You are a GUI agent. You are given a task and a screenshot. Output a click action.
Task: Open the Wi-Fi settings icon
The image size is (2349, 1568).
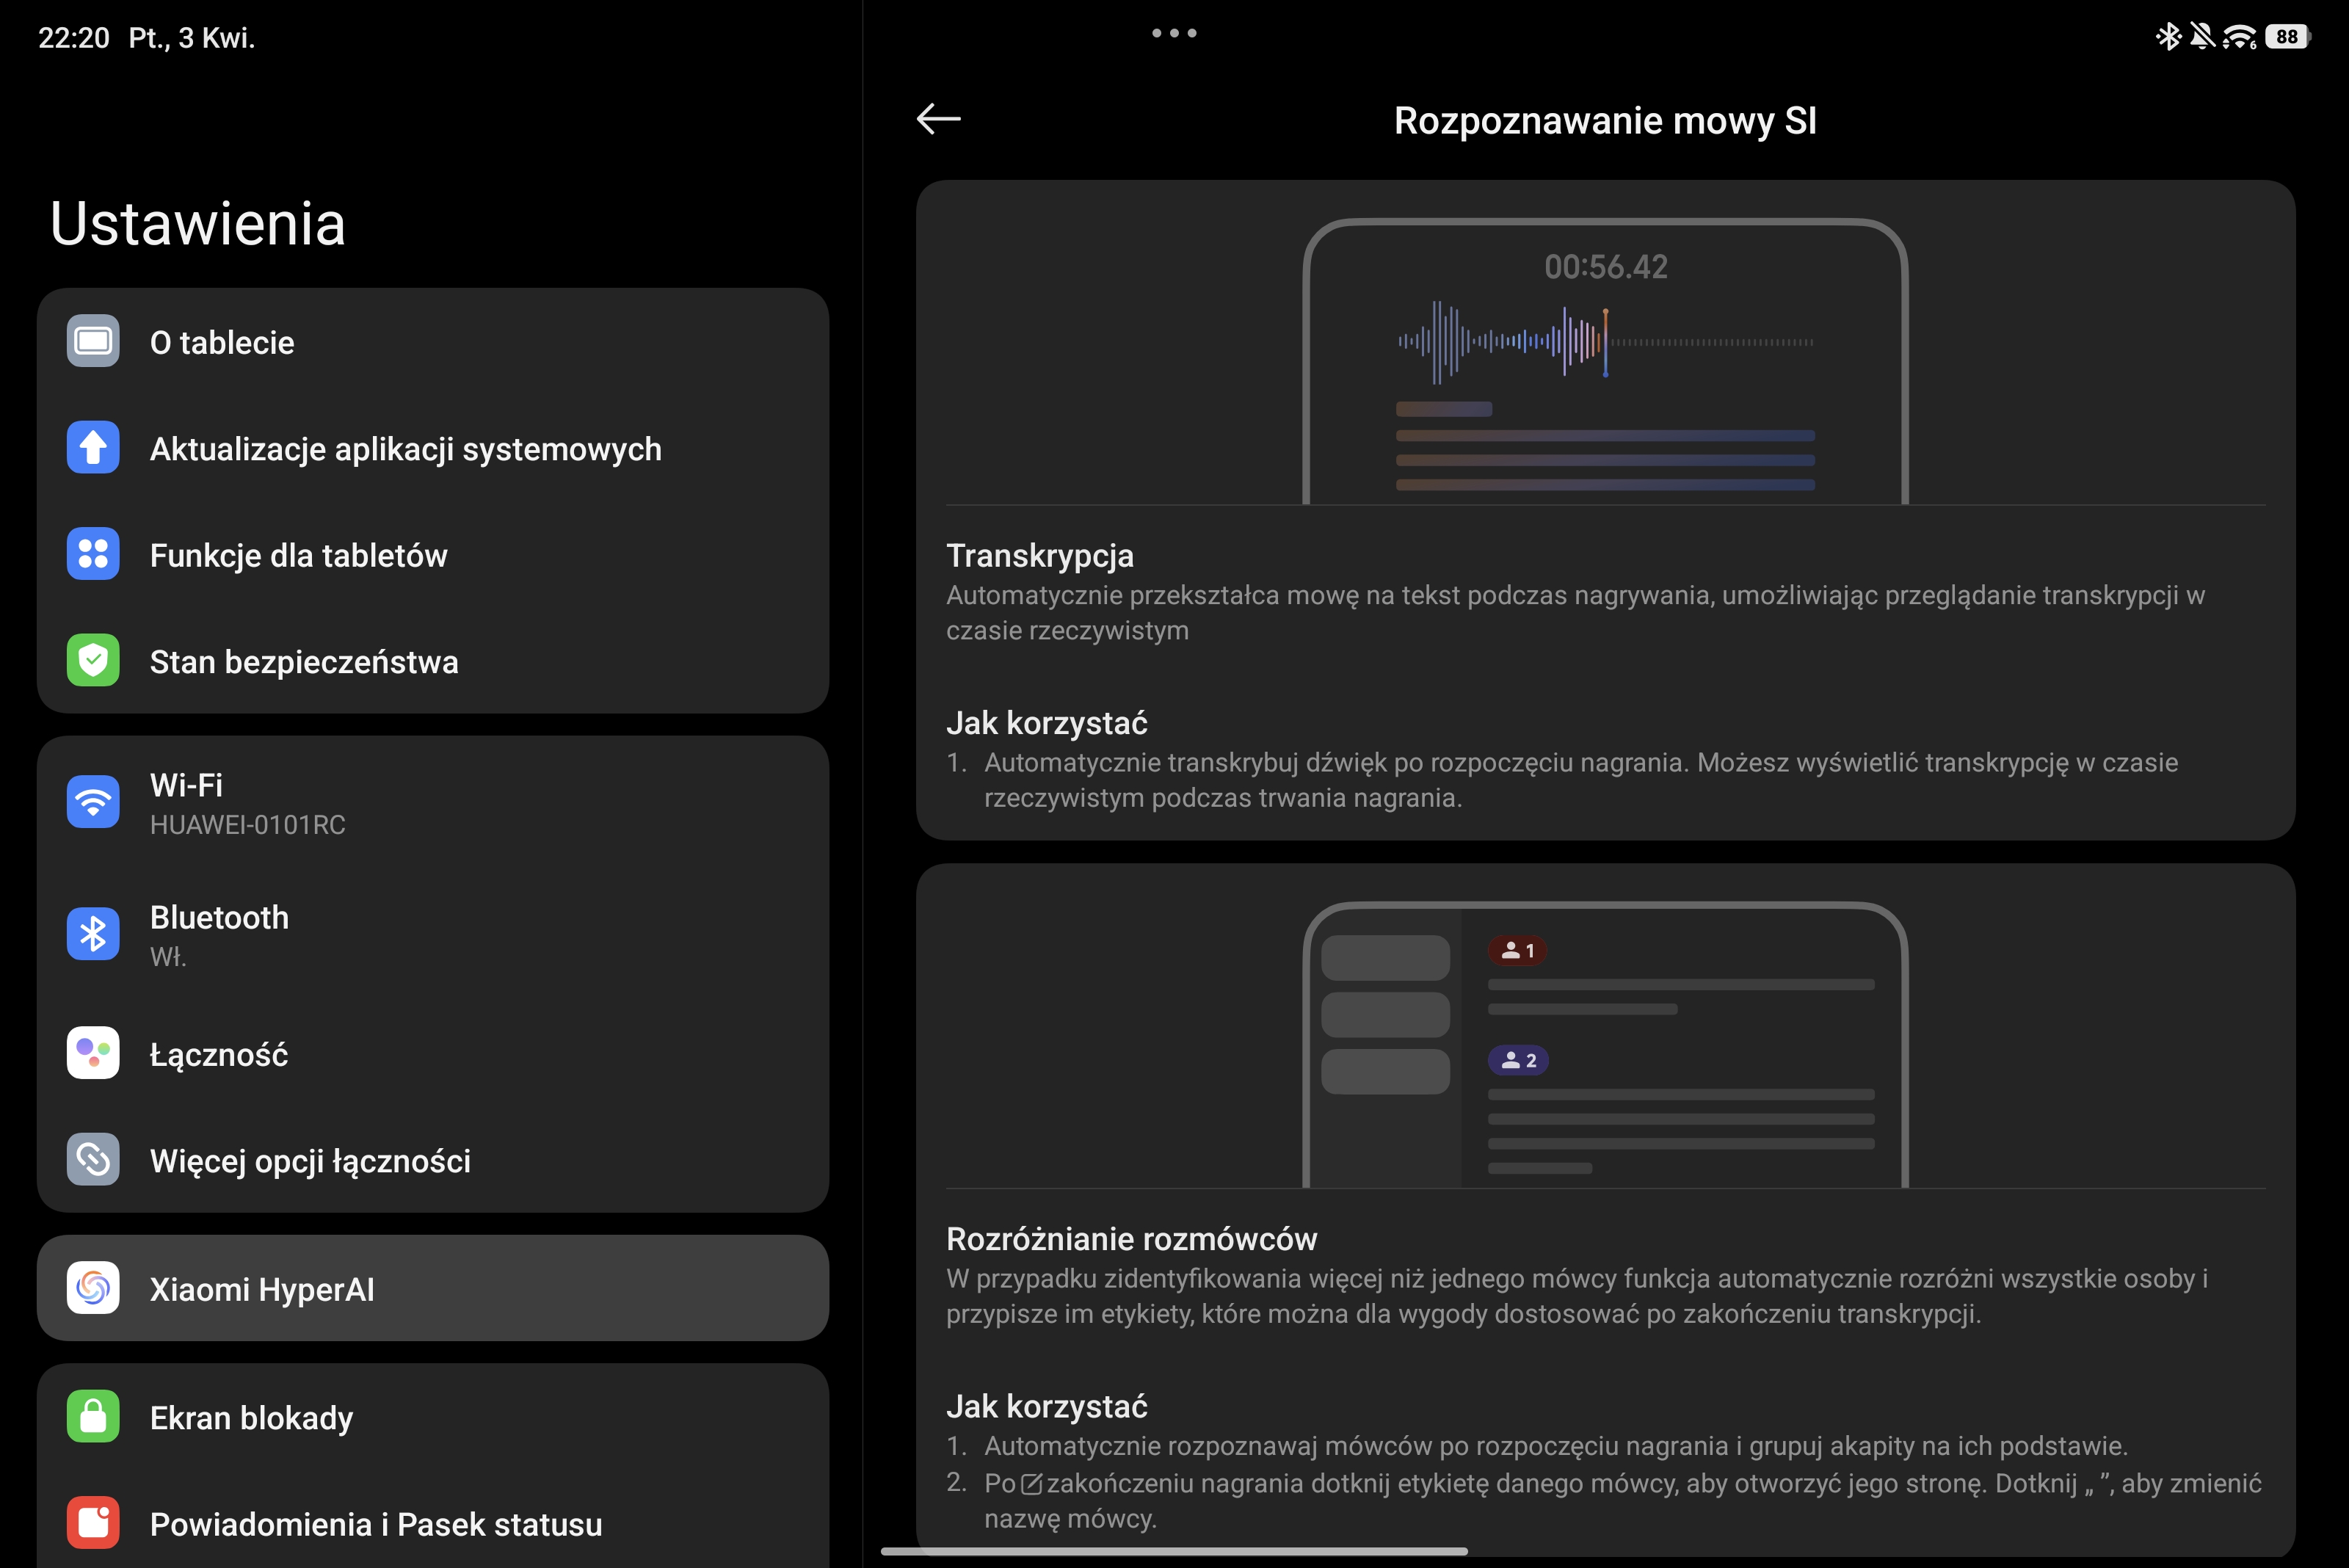click(x=93, y=802)
